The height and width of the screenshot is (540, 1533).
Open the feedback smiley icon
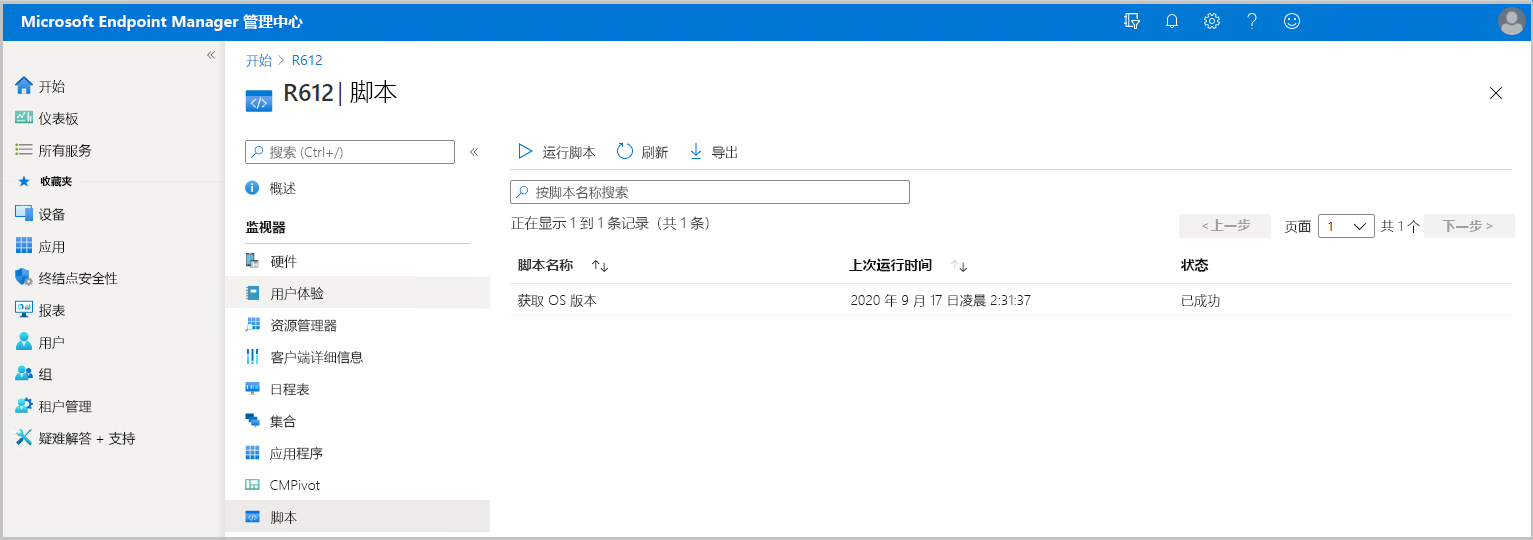[x=1292, y=21]
